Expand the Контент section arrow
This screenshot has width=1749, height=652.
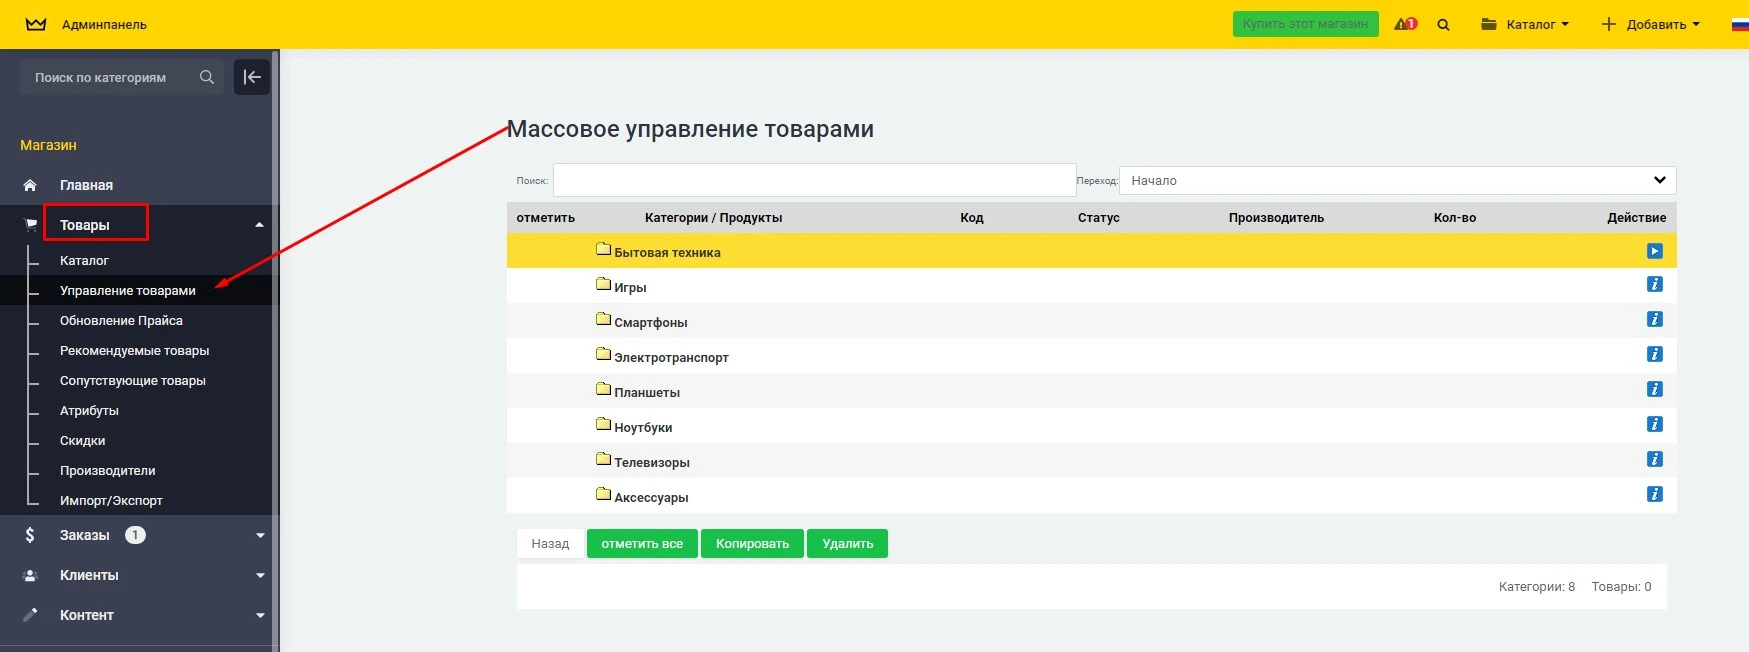pyautogui.click(x=260, y=615)
